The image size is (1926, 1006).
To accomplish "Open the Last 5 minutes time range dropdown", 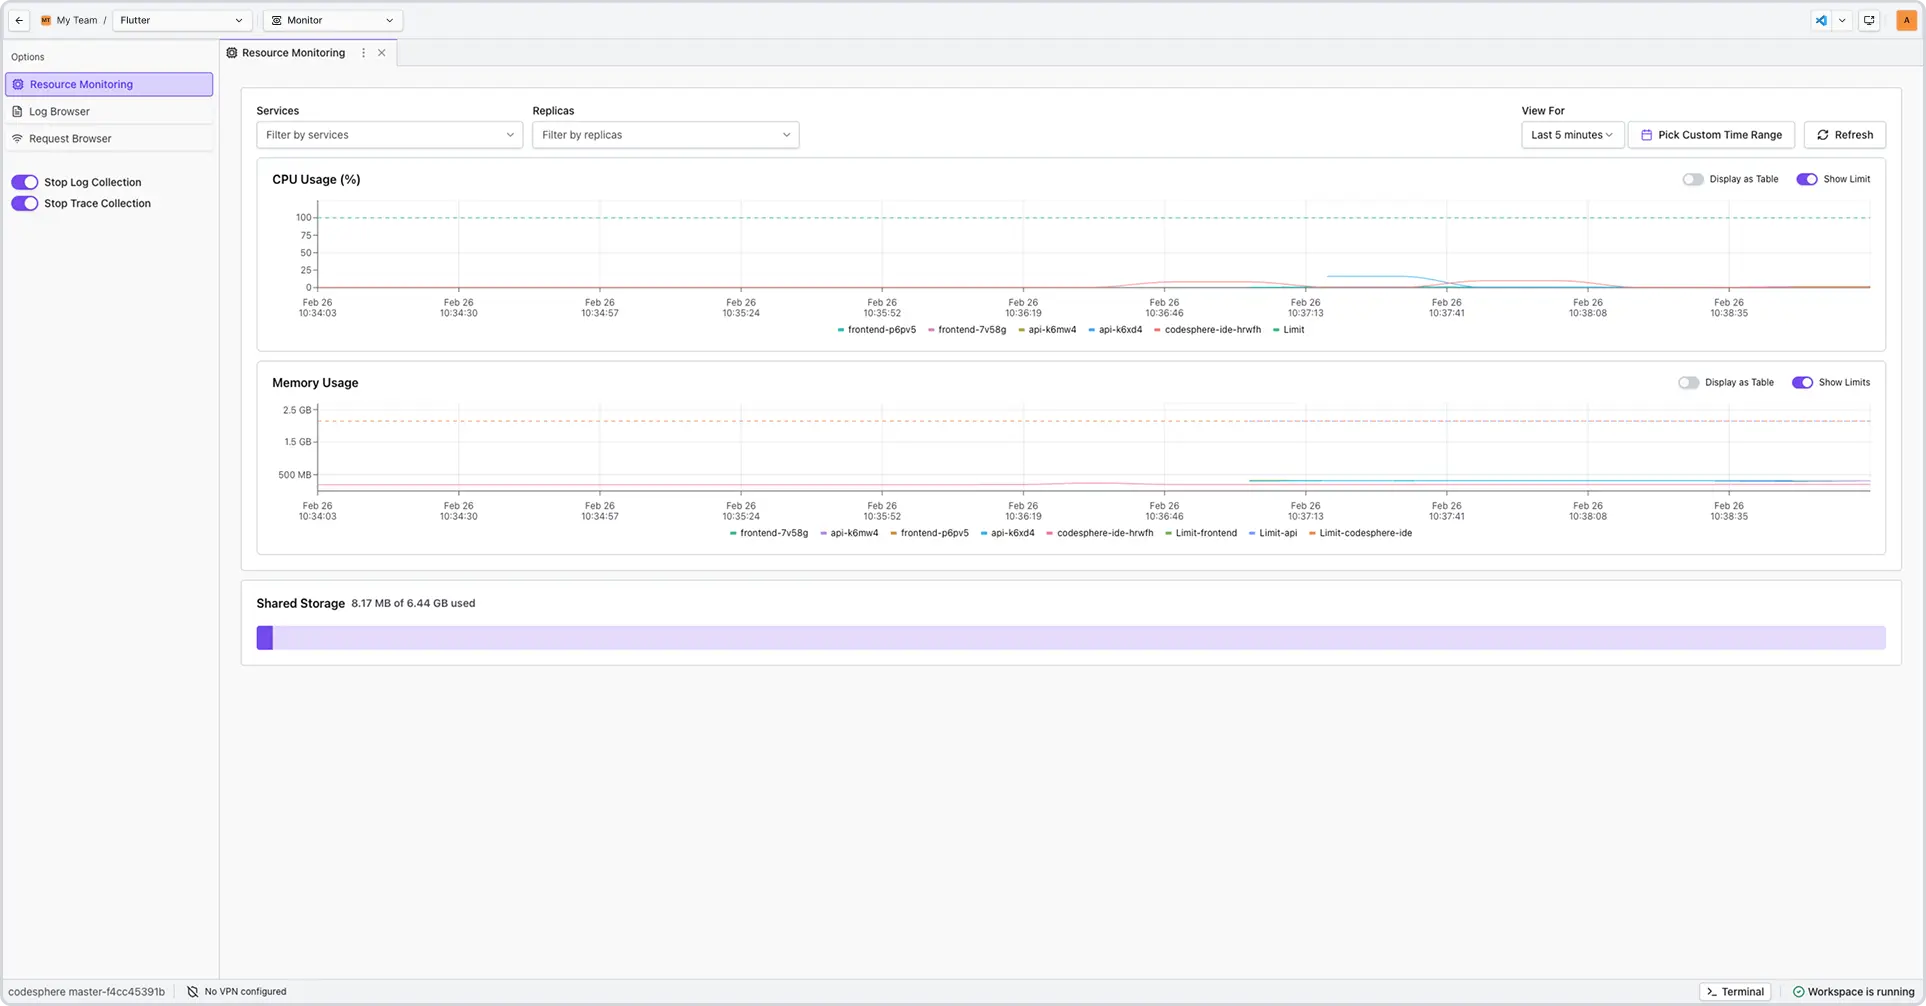I will 1571,134.
